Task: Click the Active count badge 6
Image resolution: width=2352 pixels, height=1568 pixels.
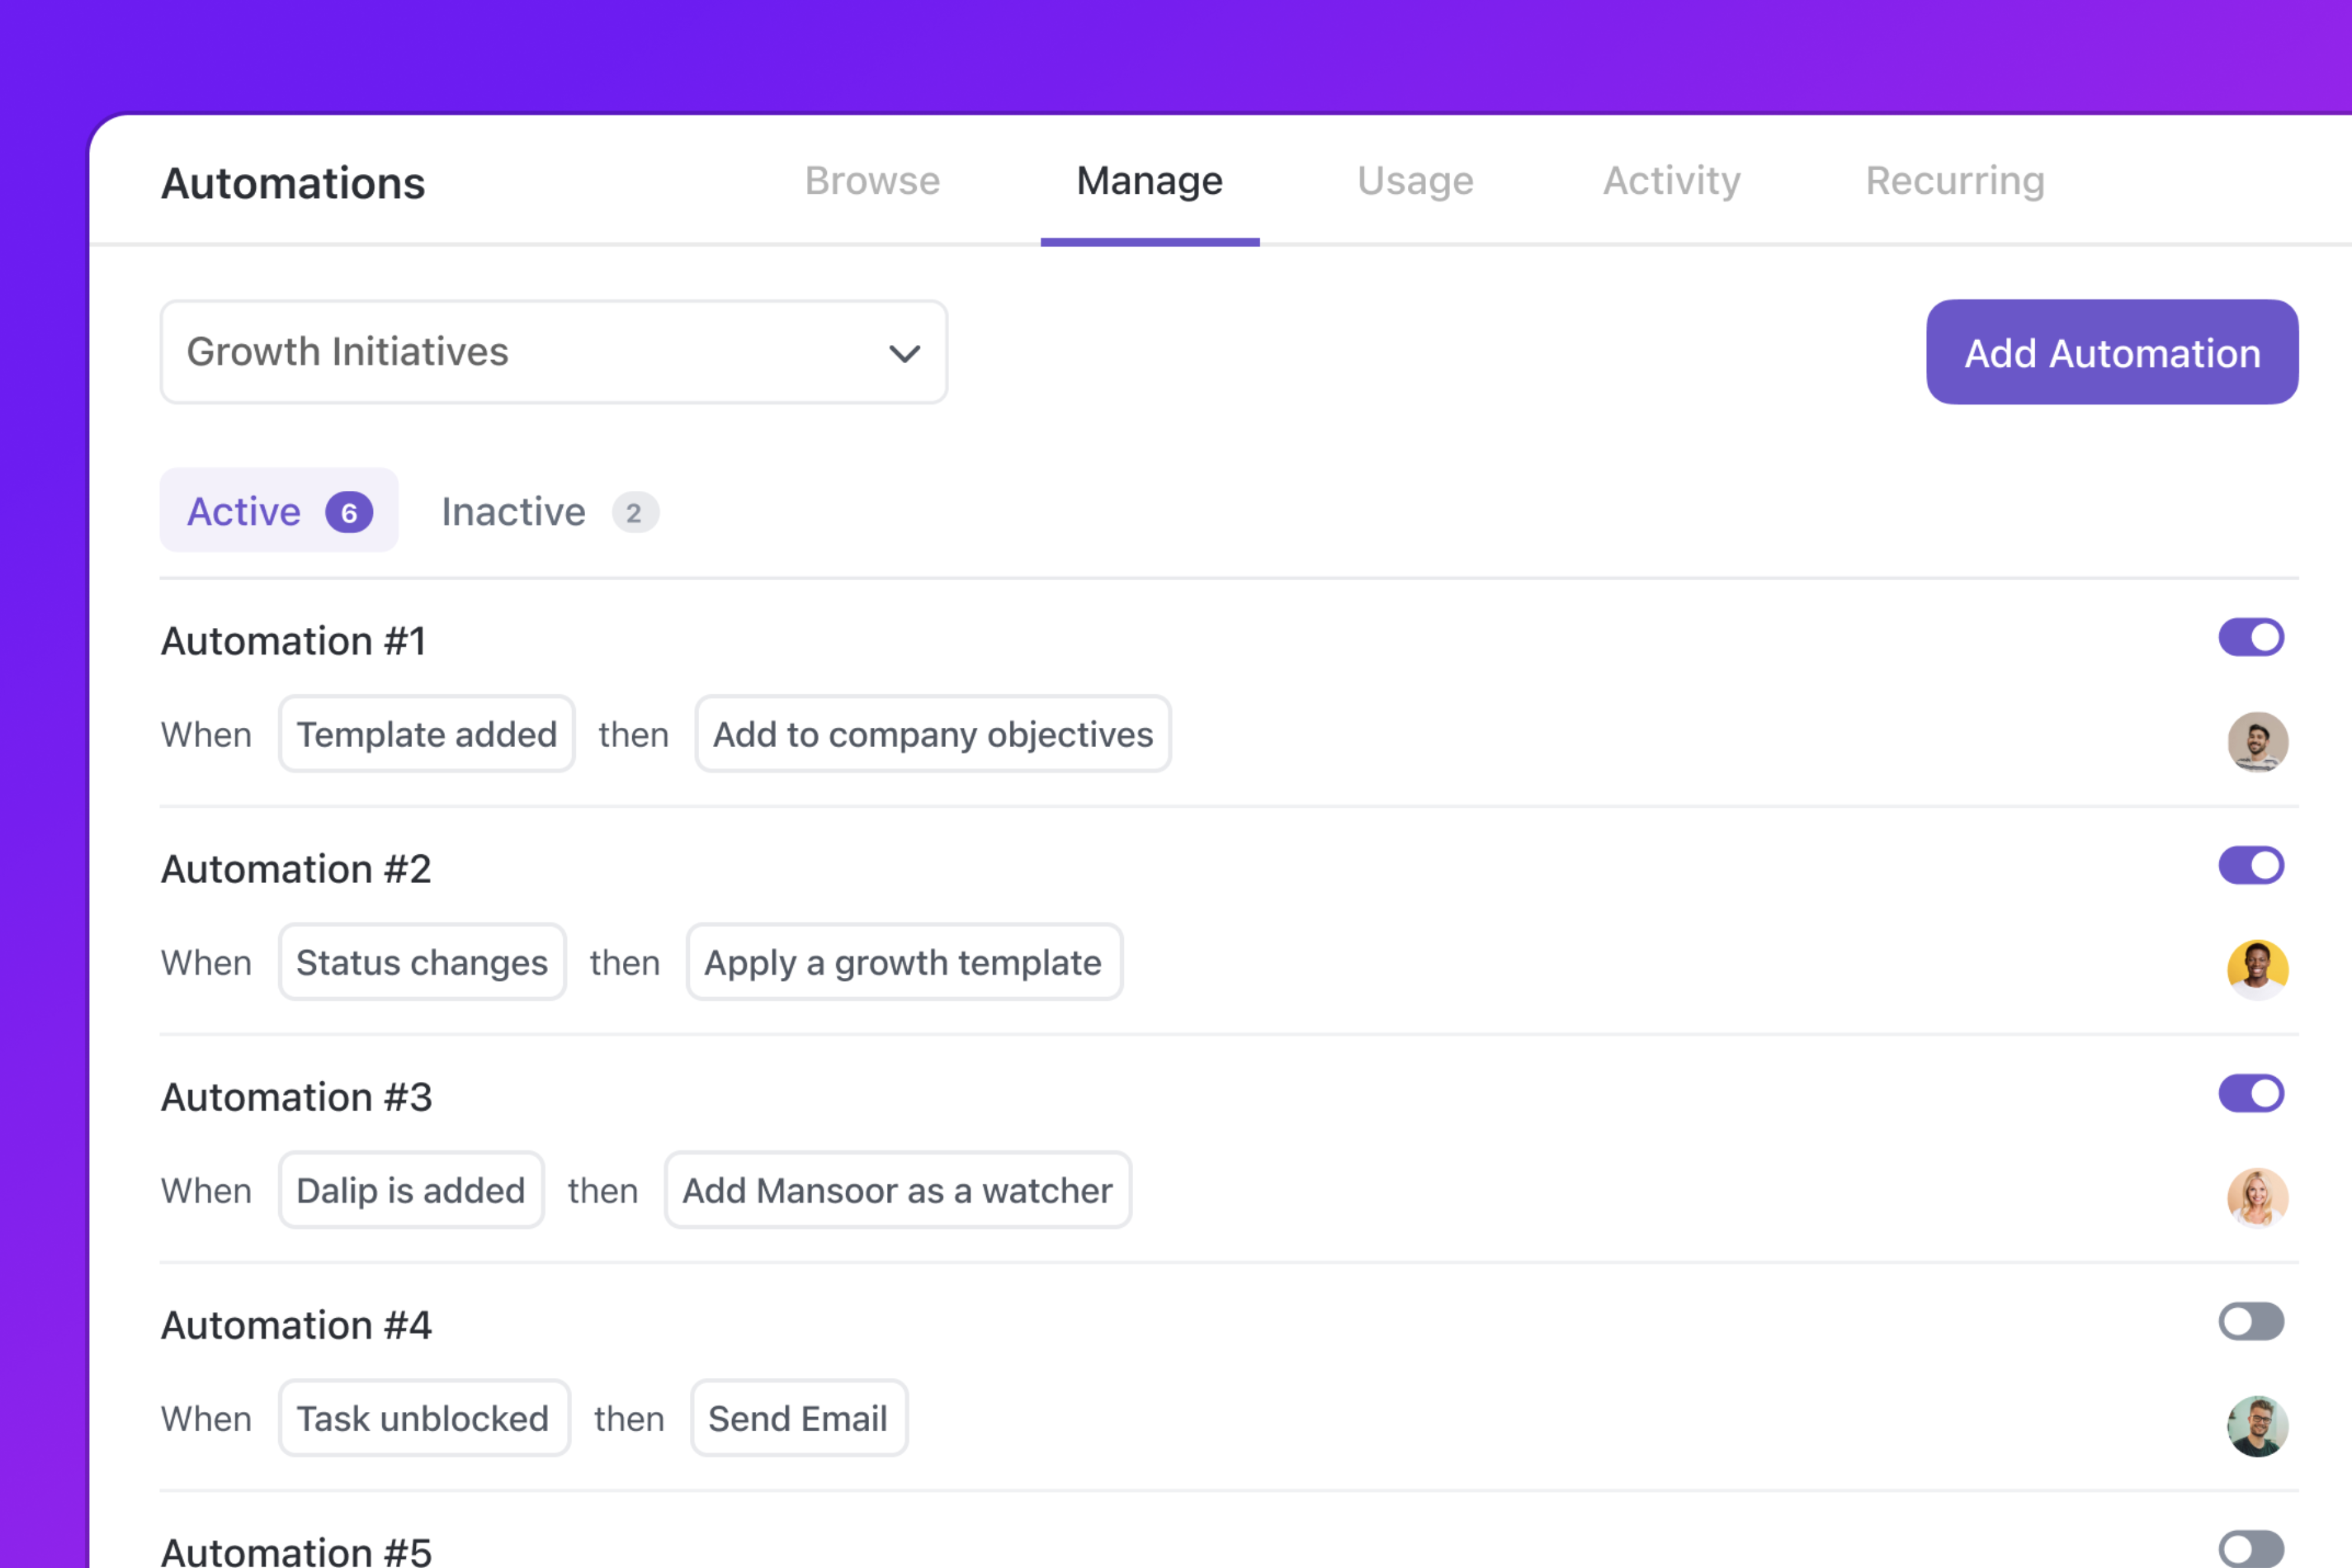Action: click(x=349, y=512)
